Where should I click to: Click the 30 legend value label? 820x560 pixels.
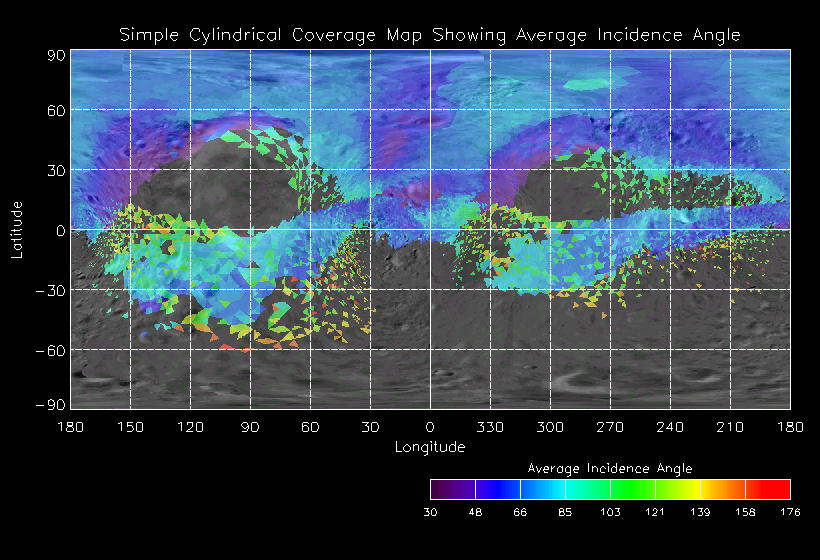coord(430,512)
